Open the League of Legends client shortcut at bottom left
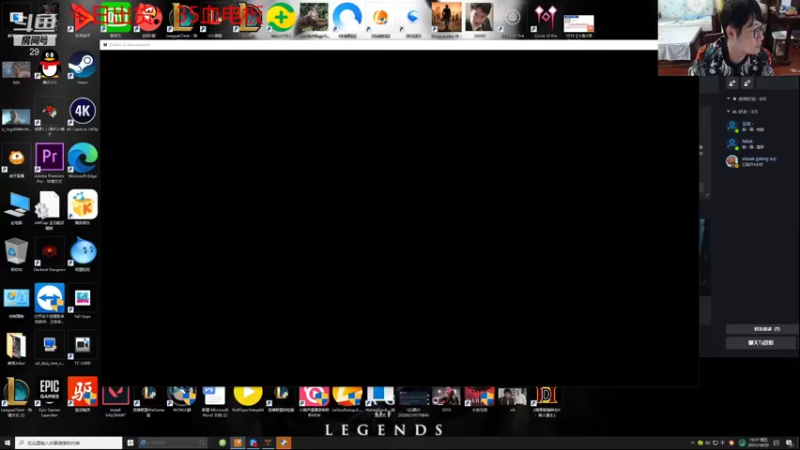The height and width of the screenshot is (450, 800). point(16,397)
